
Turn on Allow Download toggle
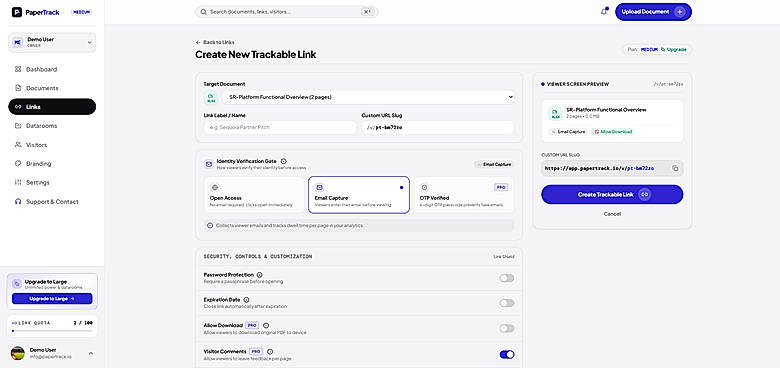pos(506,328)
